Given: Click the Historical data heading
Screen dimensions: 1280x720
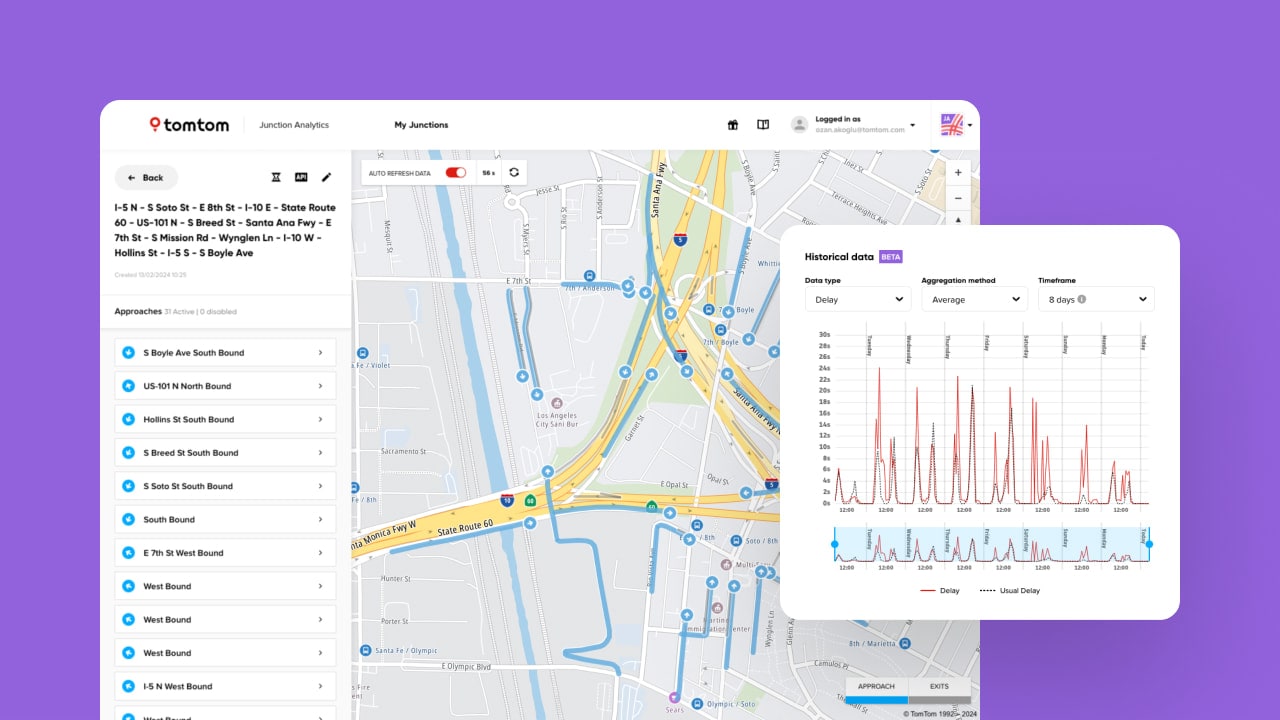Looking at the screenshot, I should coord(839,257).
